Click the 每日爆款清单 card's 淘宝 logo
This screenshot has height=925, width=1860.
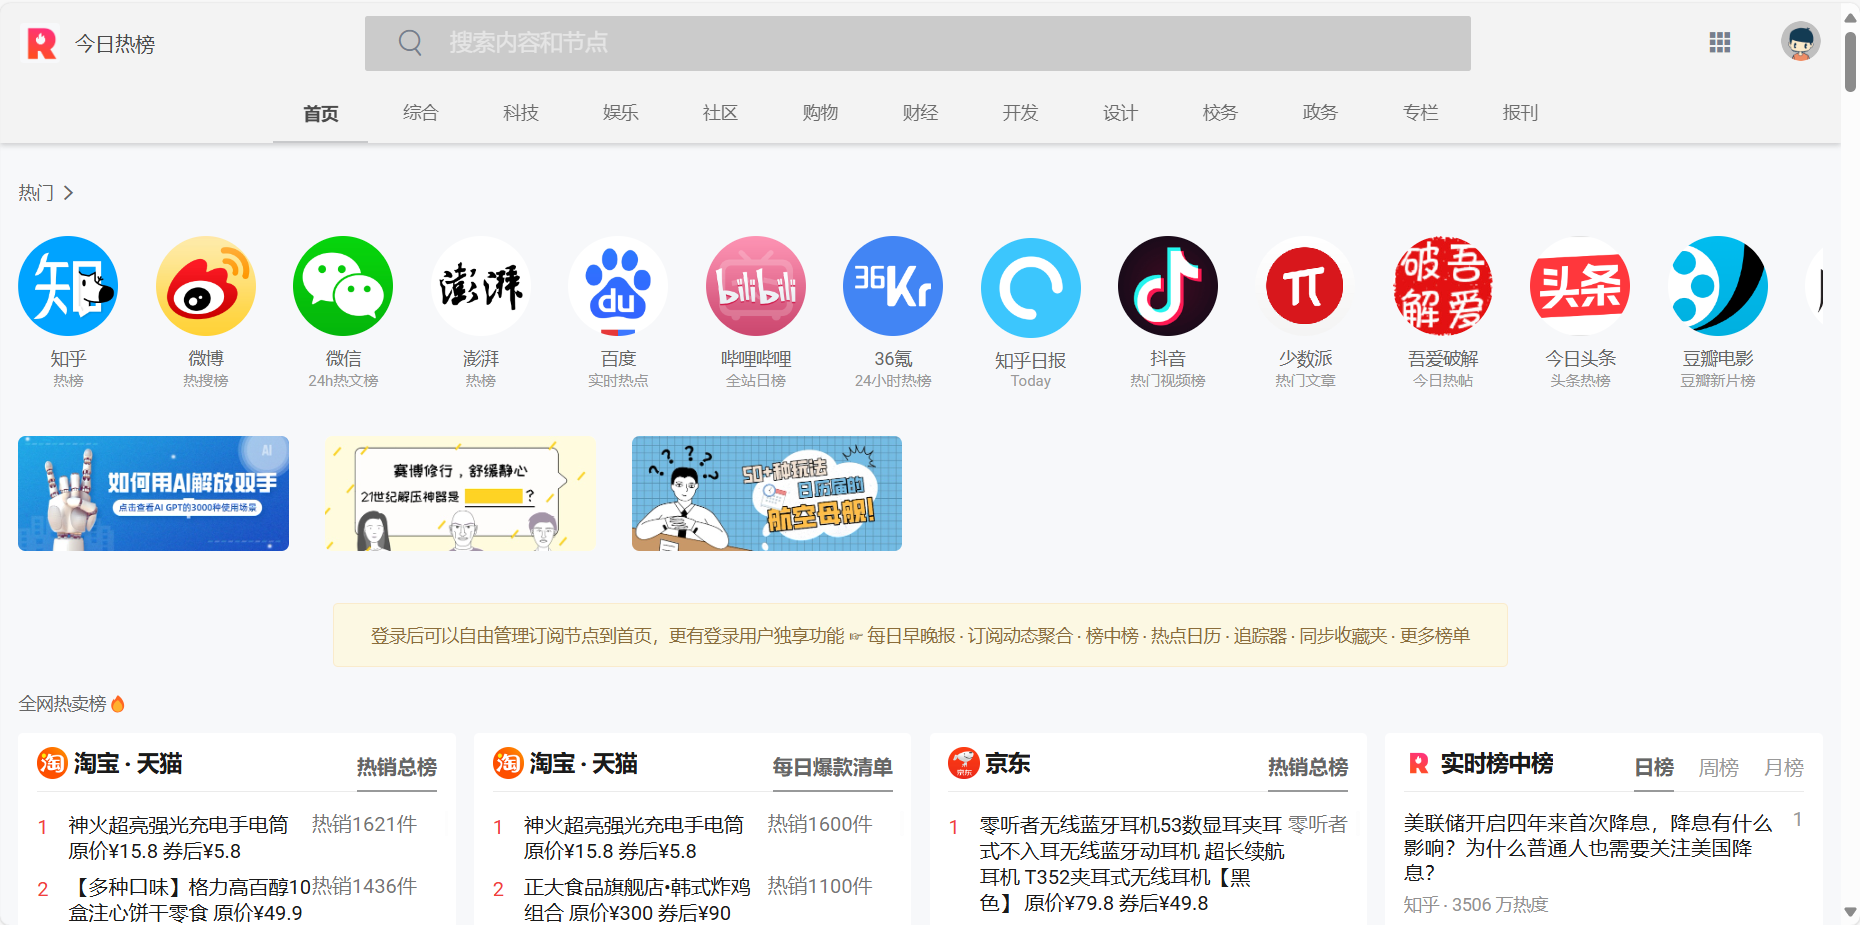508,763
